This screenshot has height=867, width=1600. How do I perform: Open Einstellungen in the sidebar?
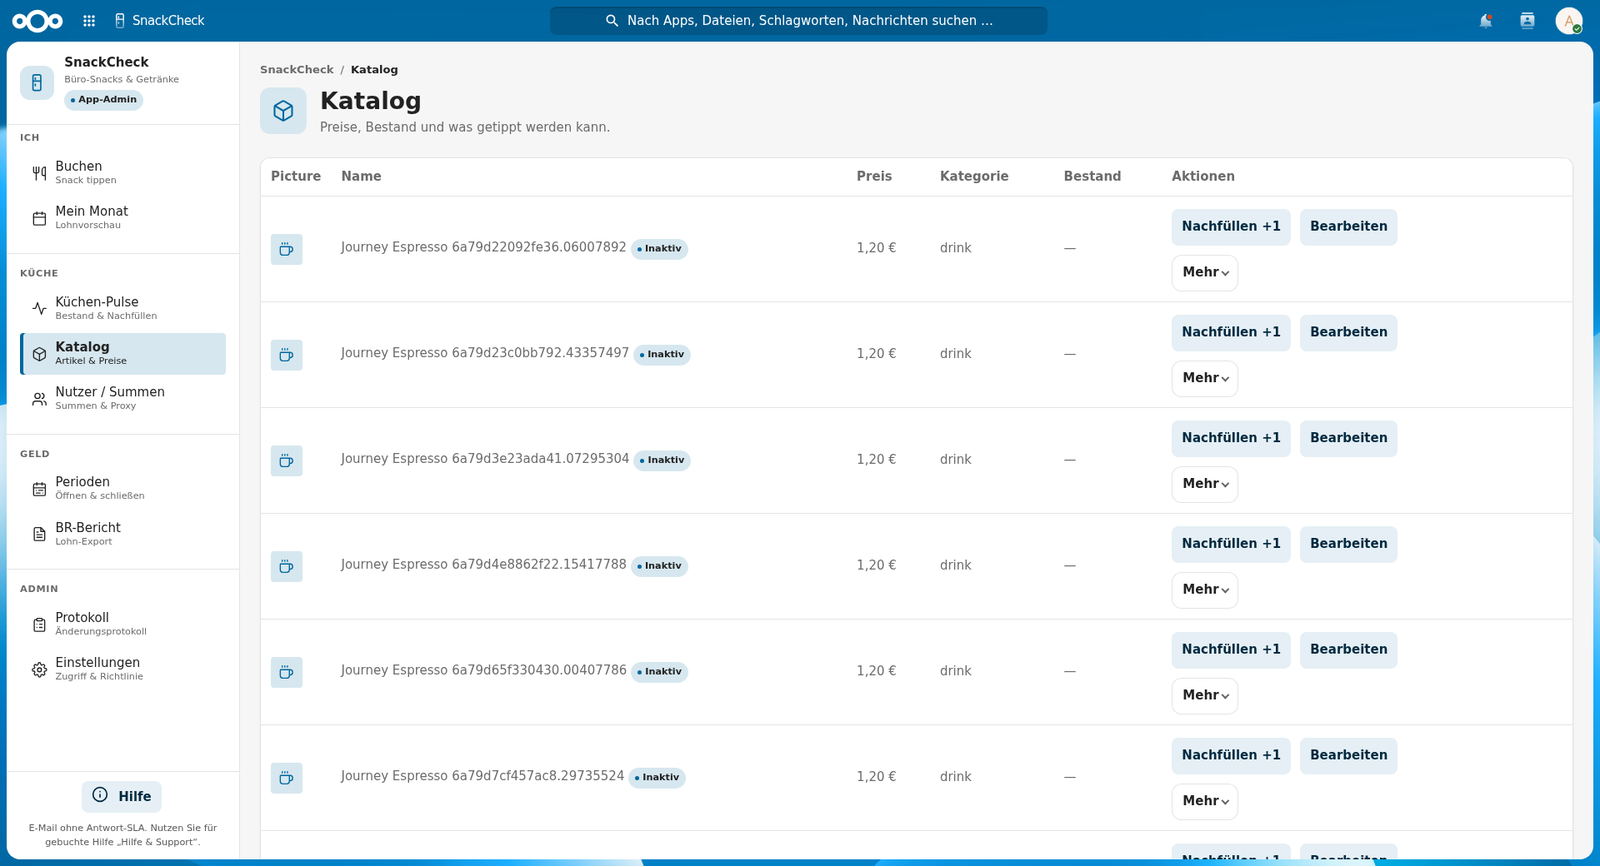123,670
